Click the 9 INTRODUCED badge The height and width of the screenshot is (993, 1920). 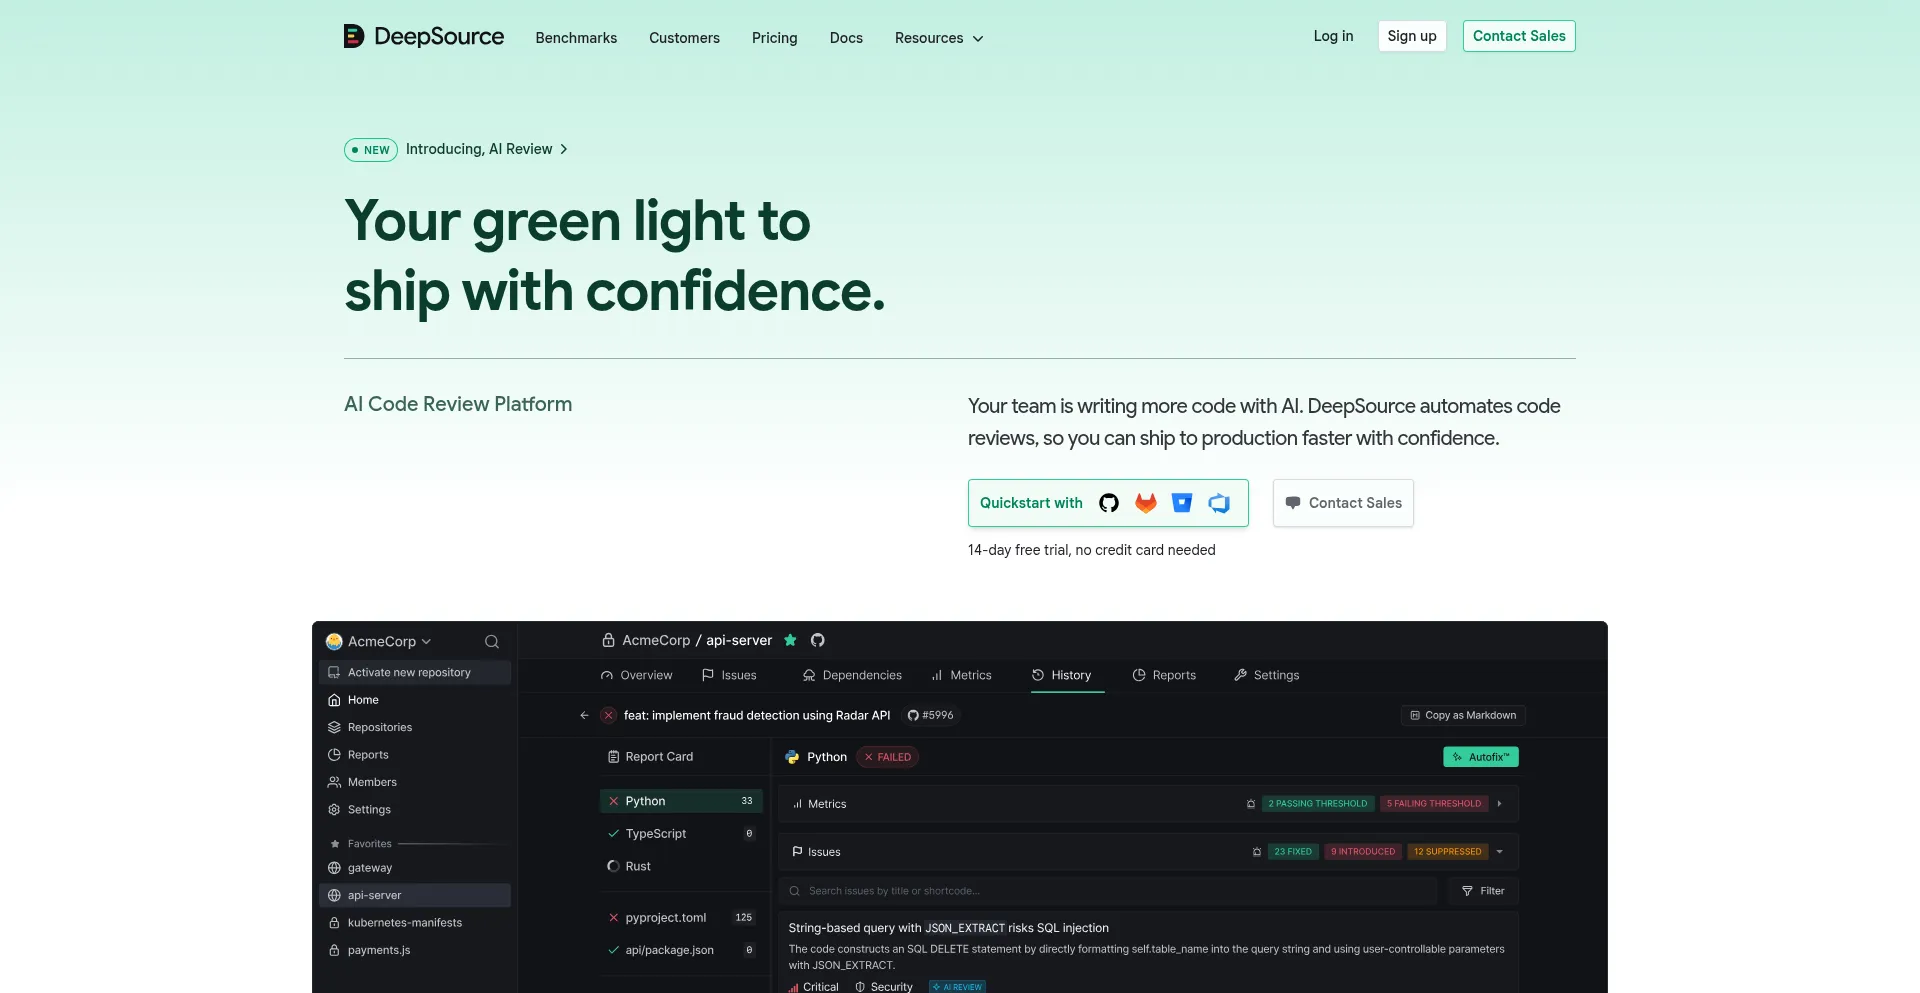coord(1362,852)
